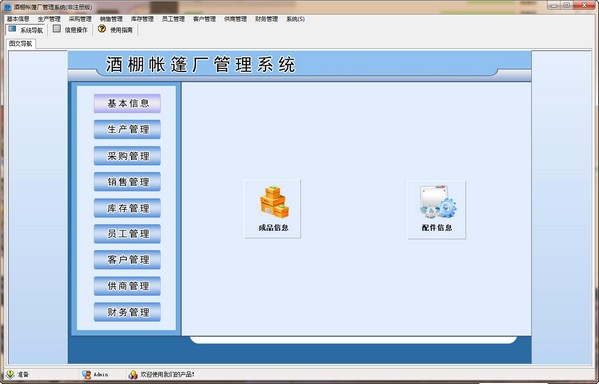Open the 采购管理 menu
Viewport: 599px width, 384px height.
point(80,19)
